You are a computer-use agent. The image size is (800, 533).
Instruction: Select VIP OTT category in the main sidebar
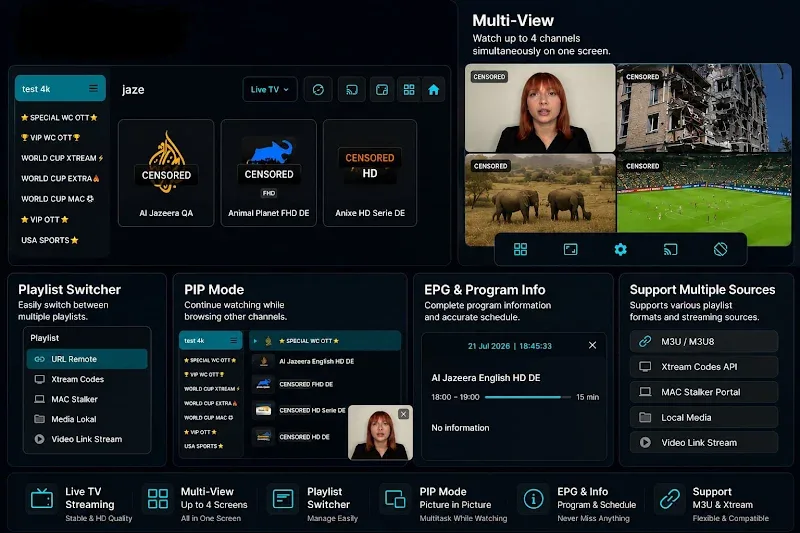click(x=44, y=219)
